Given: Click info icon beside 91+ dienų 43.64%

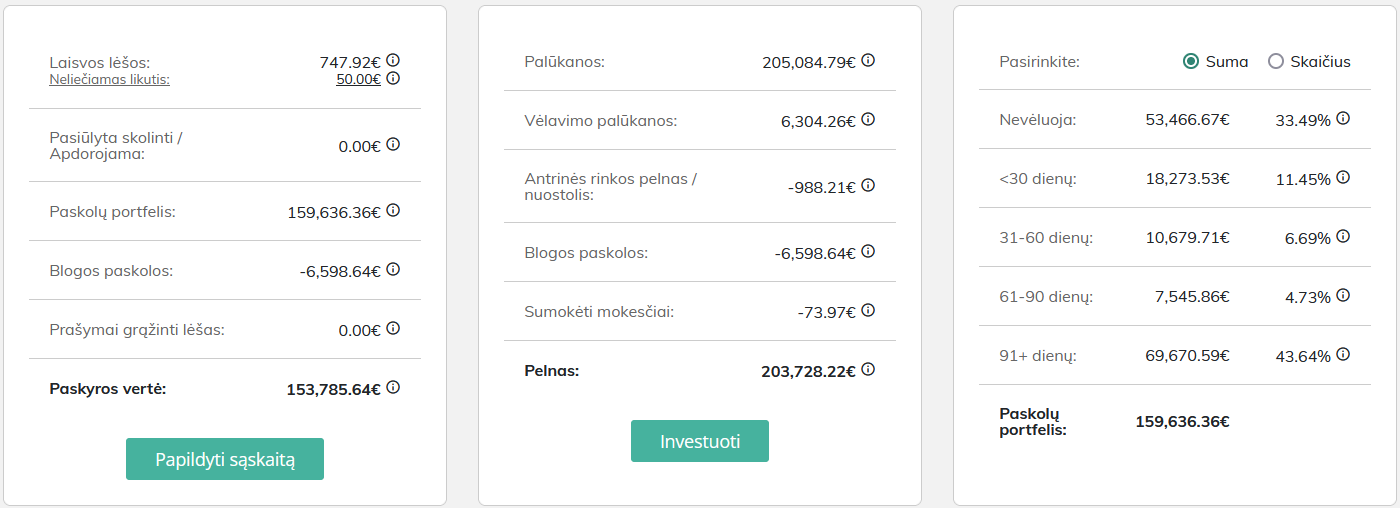Looking at the screenshot, I should 1343,354.
